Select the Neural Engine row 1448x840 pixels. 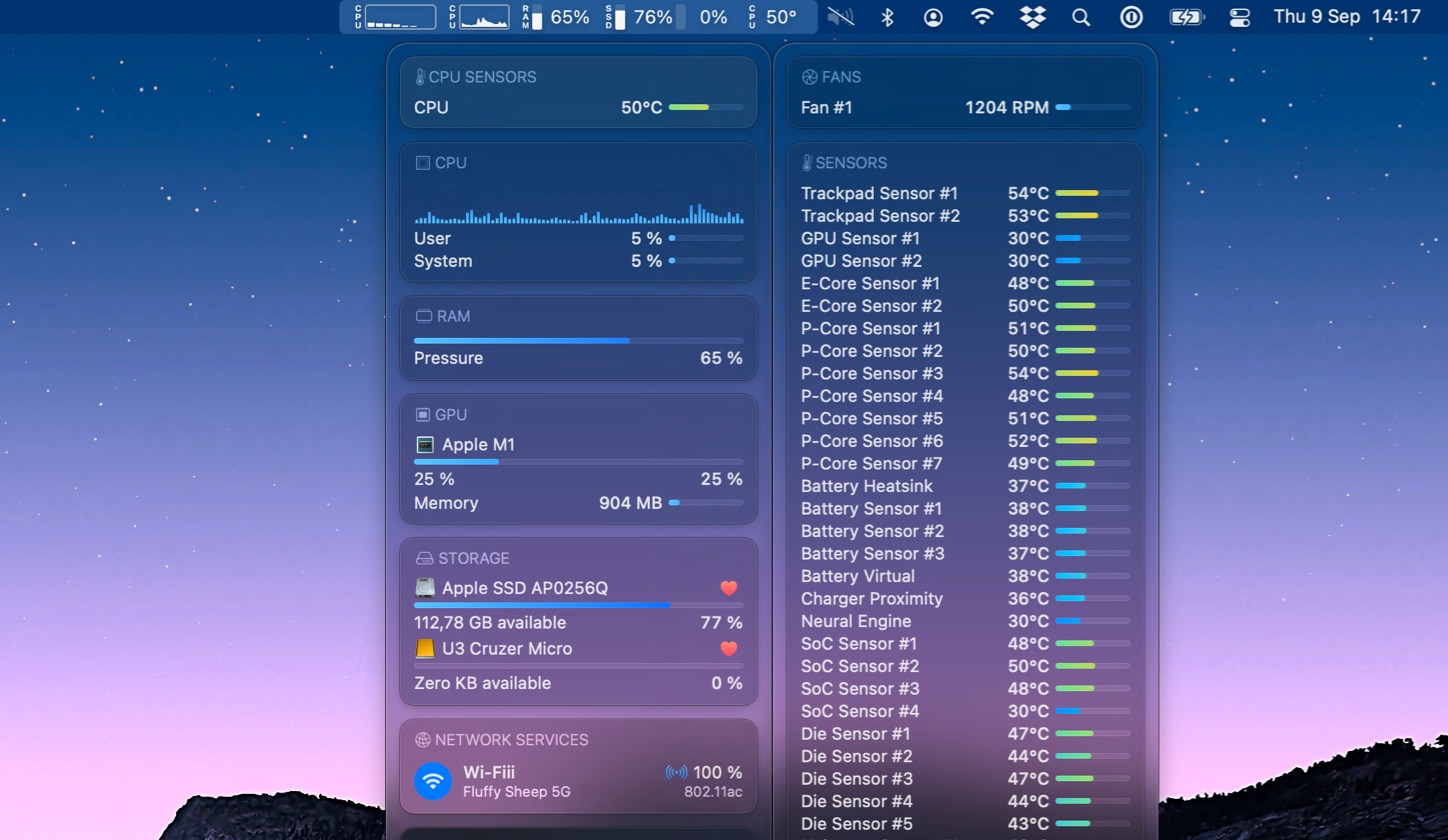coord(965,621)
